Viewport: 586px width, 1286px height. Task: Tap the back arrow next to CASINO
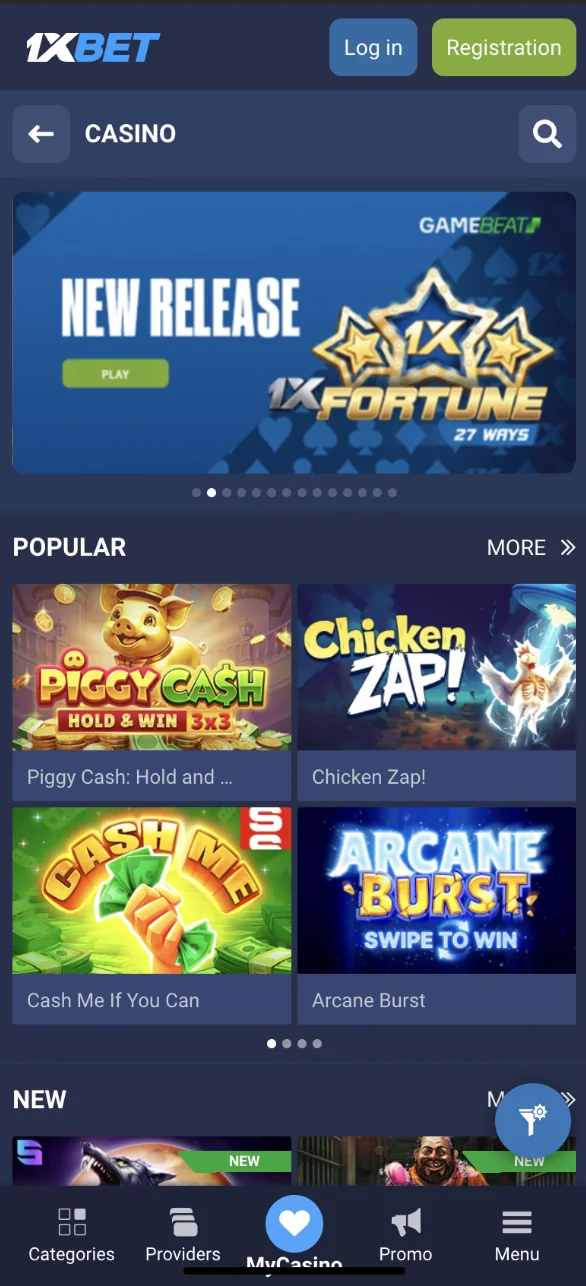pos(41,134)
